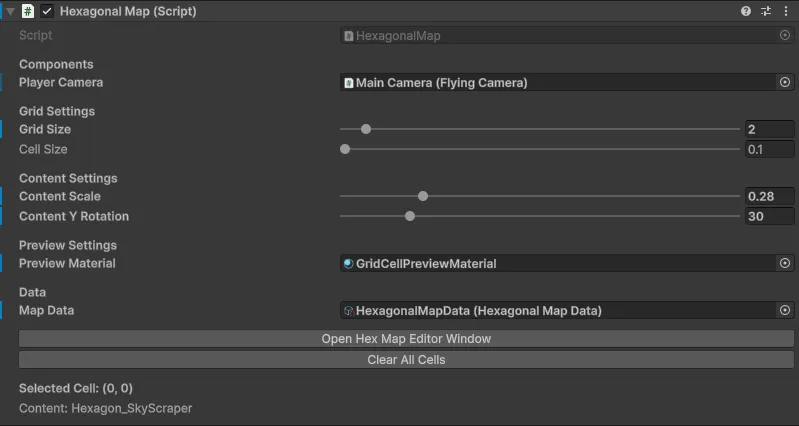Open object picker for Preview Material
The width and height of the screenshot is (799, 426).
click(785, 263)
